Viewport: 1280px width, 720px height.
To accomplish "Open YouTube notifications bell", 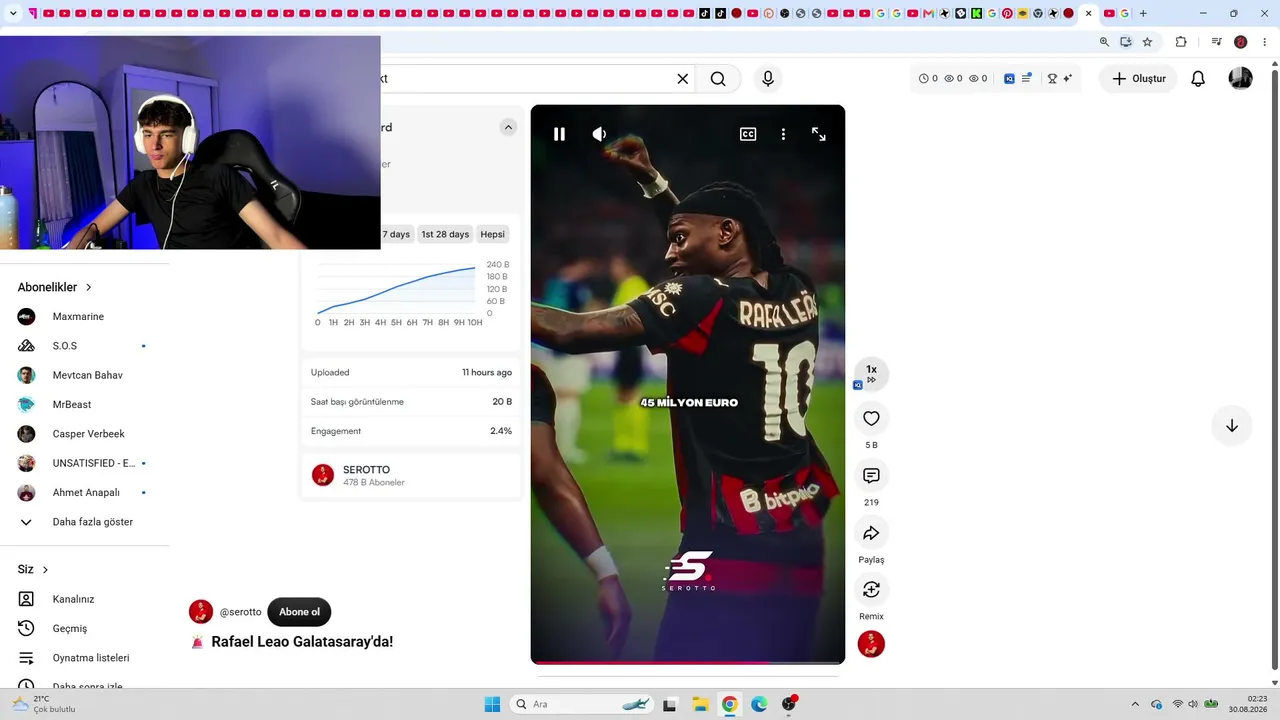I will pyautogui.click(x=1198, y=79).
